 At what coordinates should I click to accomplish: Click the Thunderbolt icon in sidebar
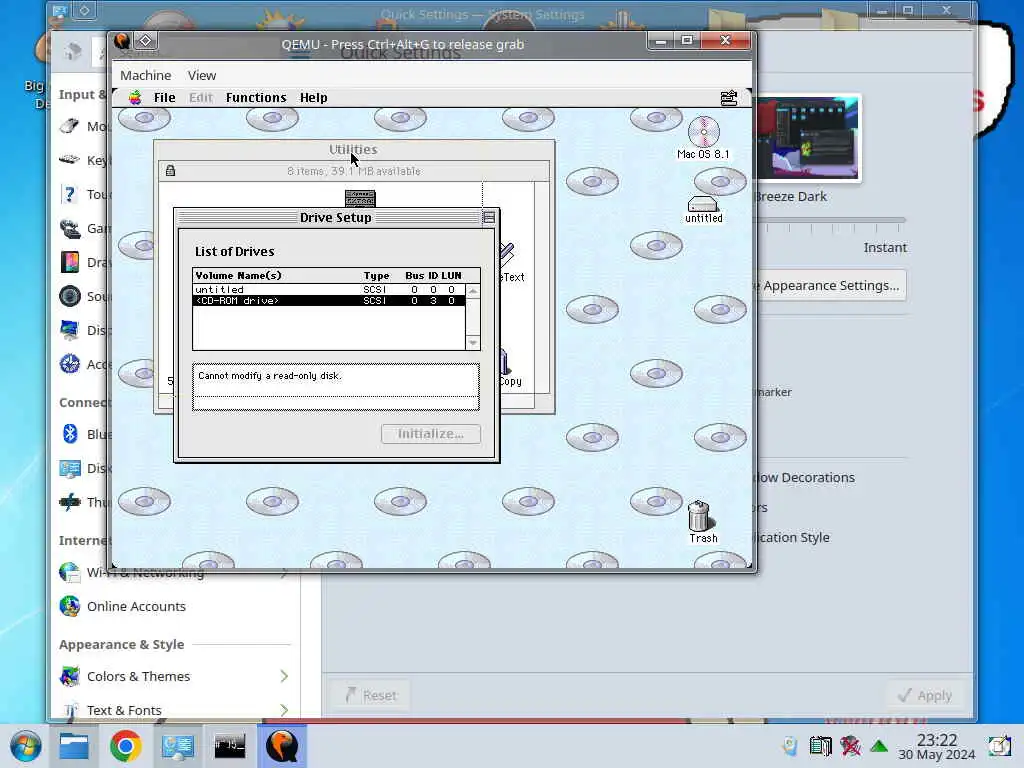click(x=70, y=502)
